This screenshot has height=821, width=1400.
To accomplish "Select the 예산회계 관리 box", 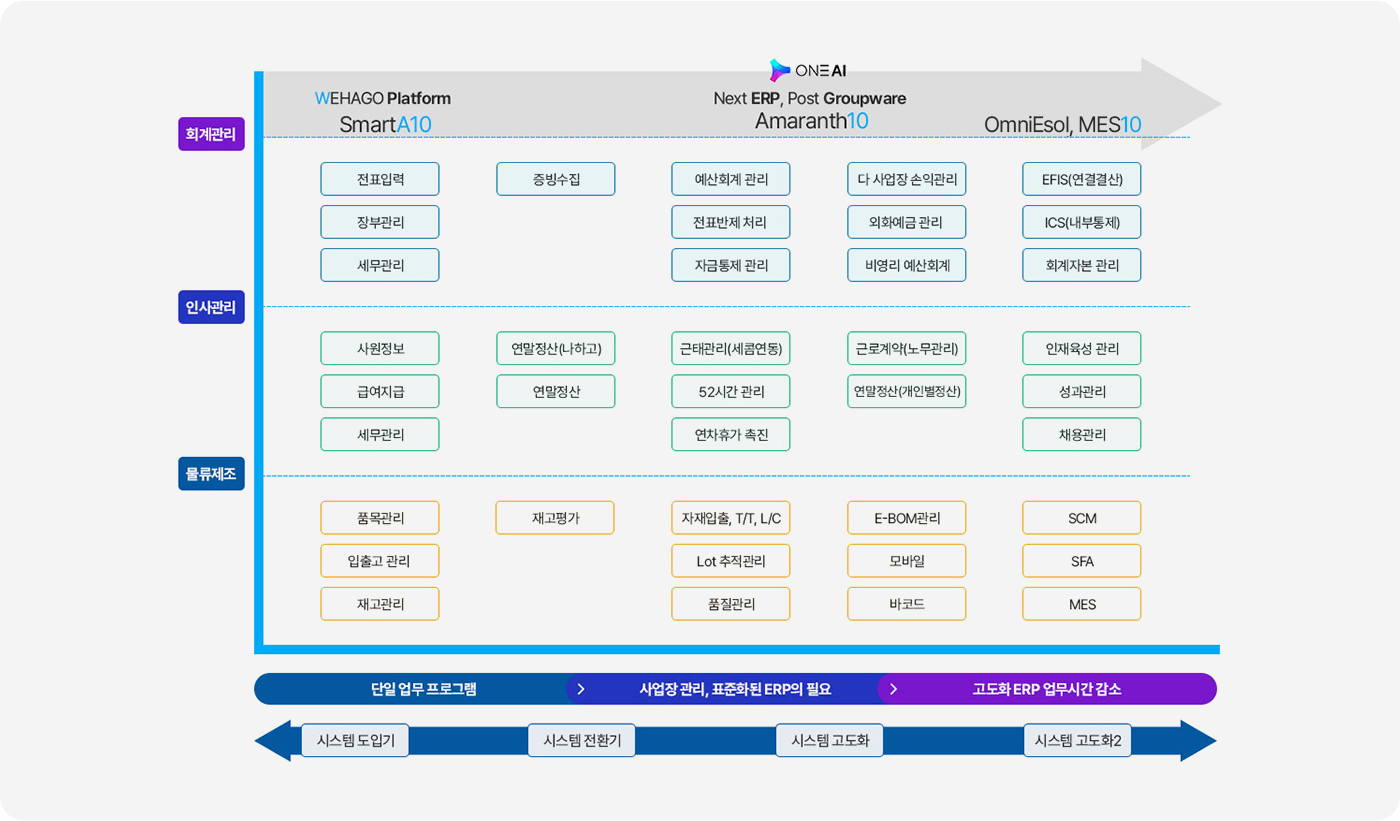I will [x=731, y=179].
